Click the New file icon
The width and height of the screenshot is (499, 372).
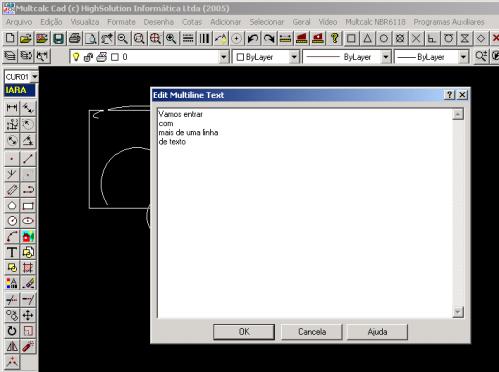[10, 39]
